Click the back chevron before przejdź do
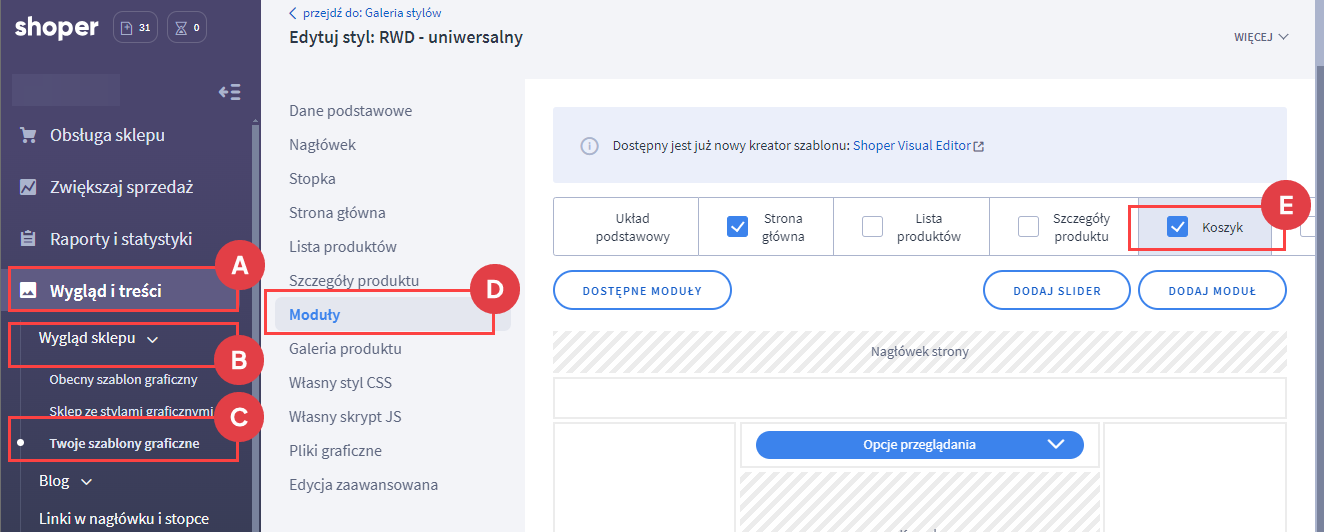Screen dimensions: 1324x532 tap(292, 13)
